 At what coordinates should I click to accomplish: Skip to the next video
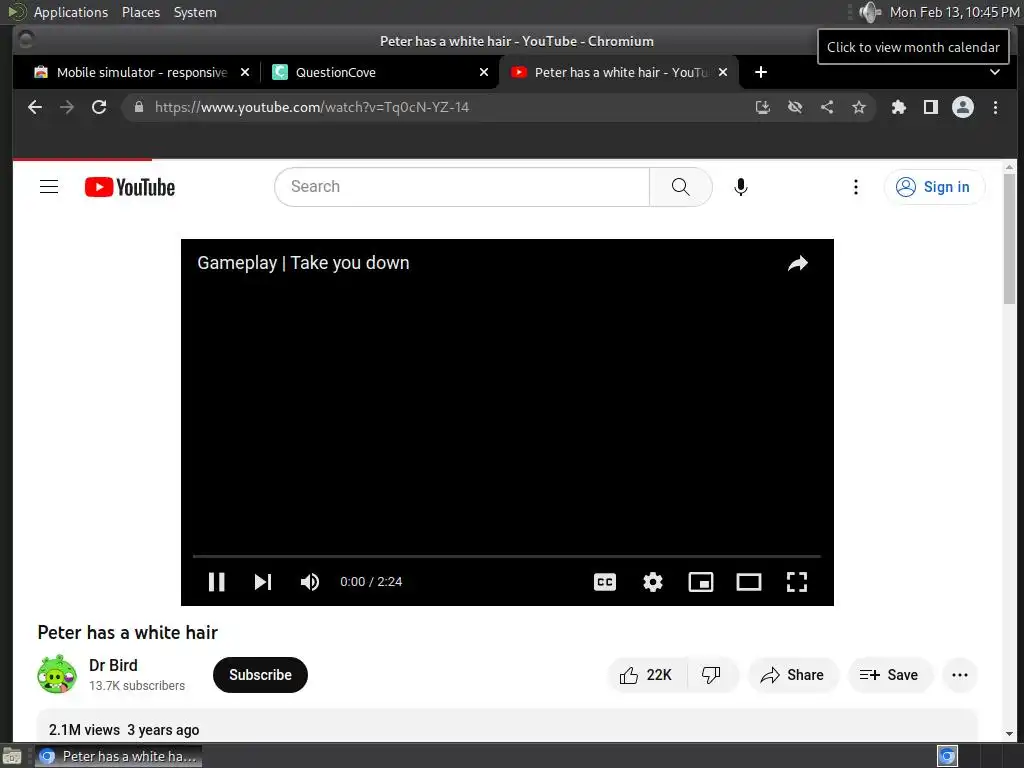(263, 582)
